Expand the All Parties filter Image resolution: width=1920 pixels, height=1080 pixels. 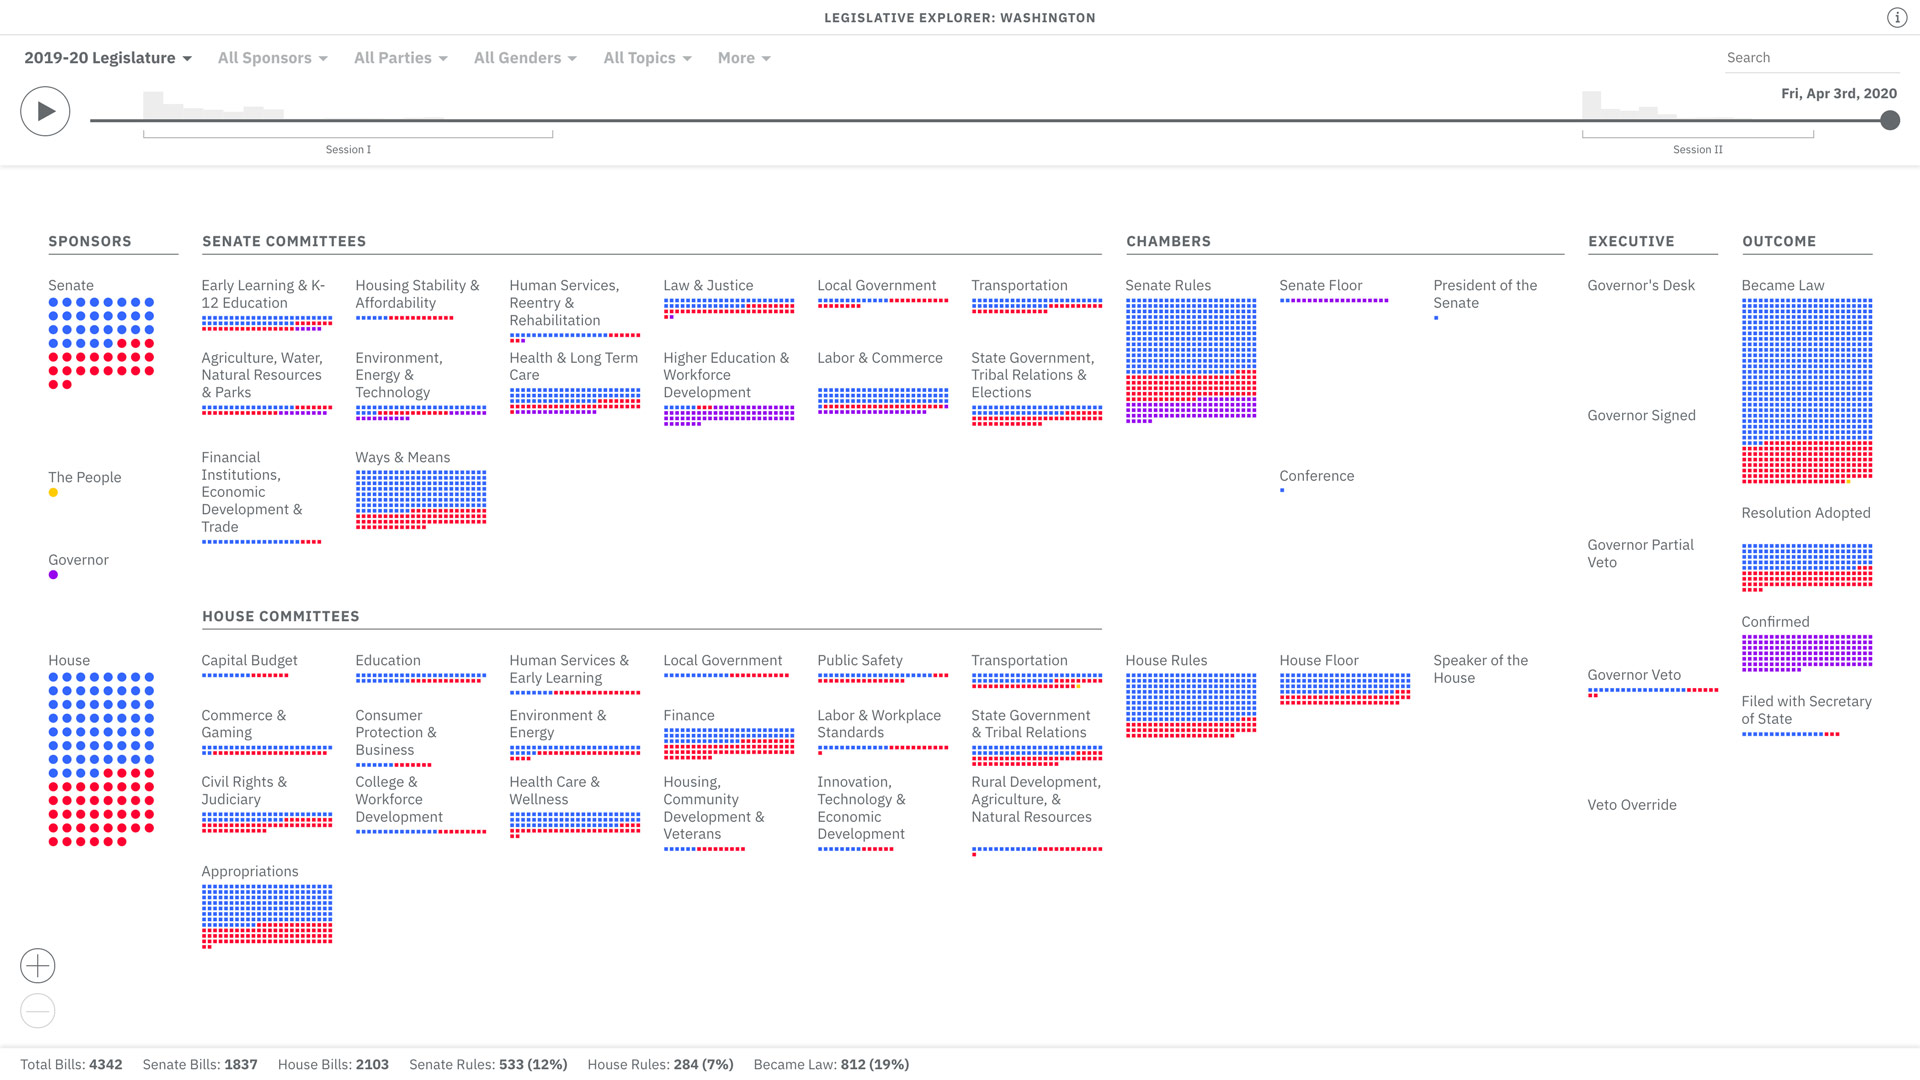coord(401,58)
